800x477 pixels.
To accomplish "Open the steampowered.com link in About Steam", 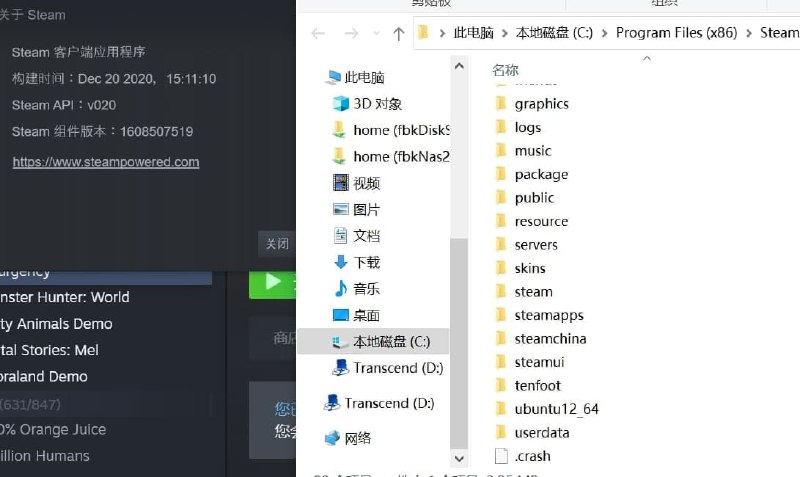I will pos(106,162).
